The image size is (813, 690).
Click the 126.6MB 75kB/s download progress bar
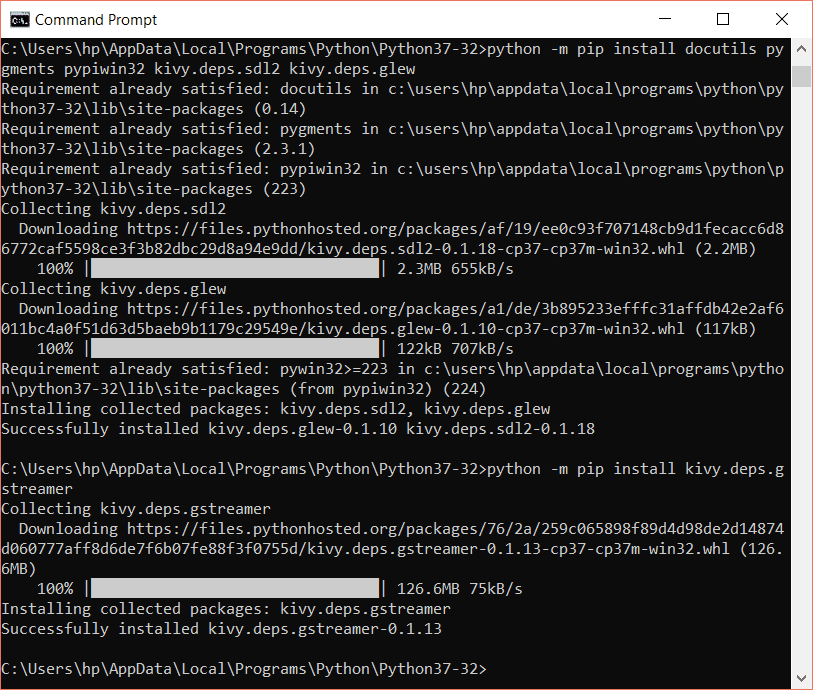click(x=235, y=588)
